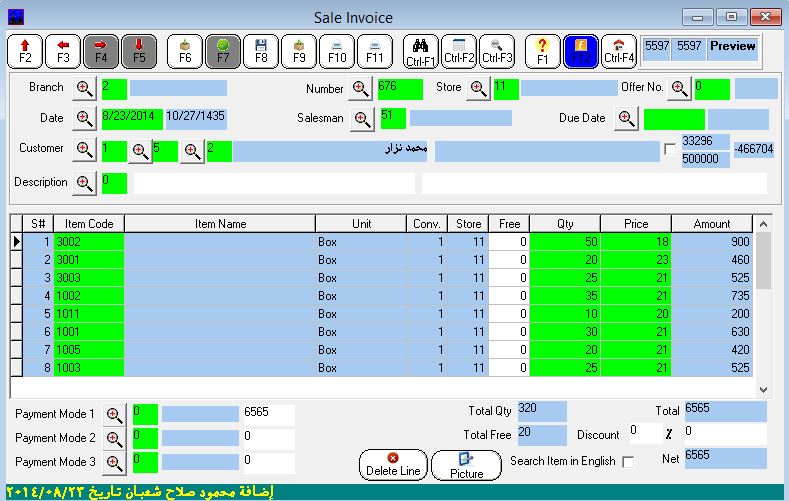This screenshot has width=789, height=501.
Task: Click the F2 up arrow toolbar button
Action: click(25, 50)
